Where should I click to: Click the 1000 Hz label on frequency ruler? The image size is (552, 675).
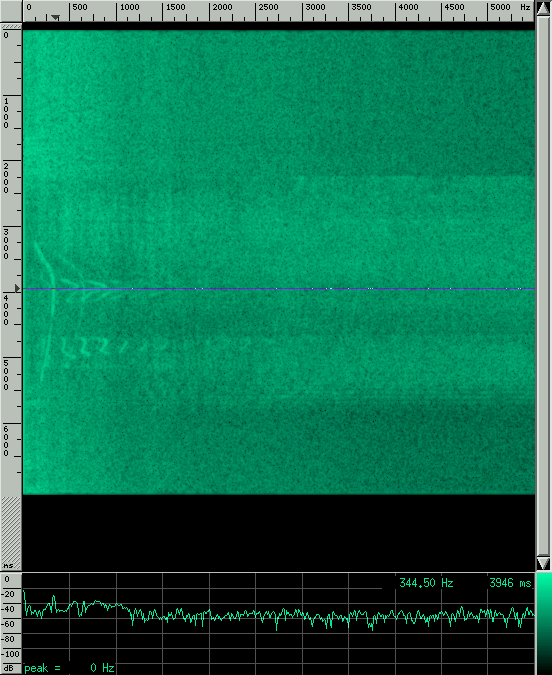[130, 7]
